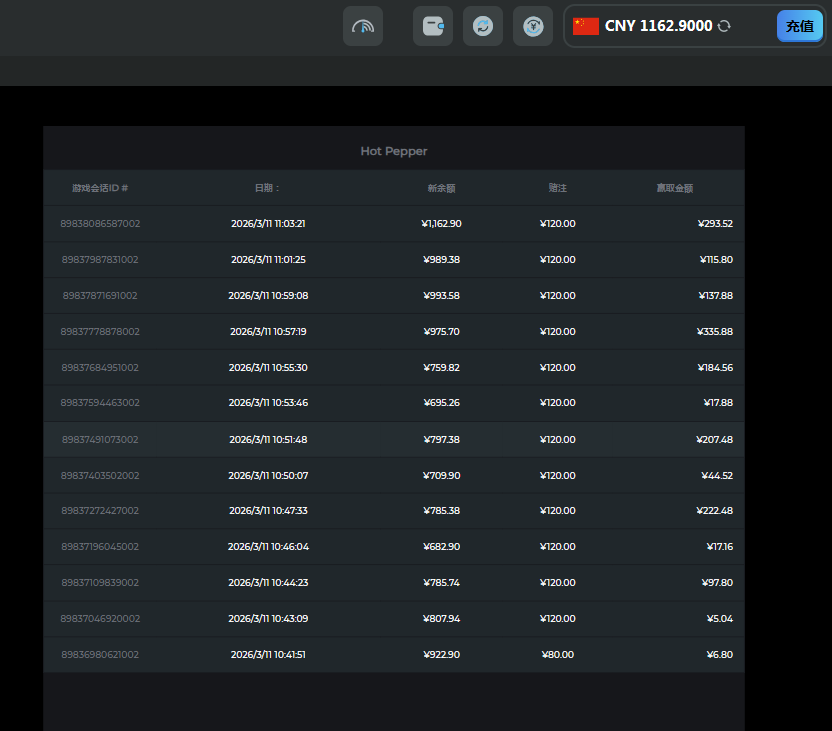Select session ID 89837491073002

(100, 440)
